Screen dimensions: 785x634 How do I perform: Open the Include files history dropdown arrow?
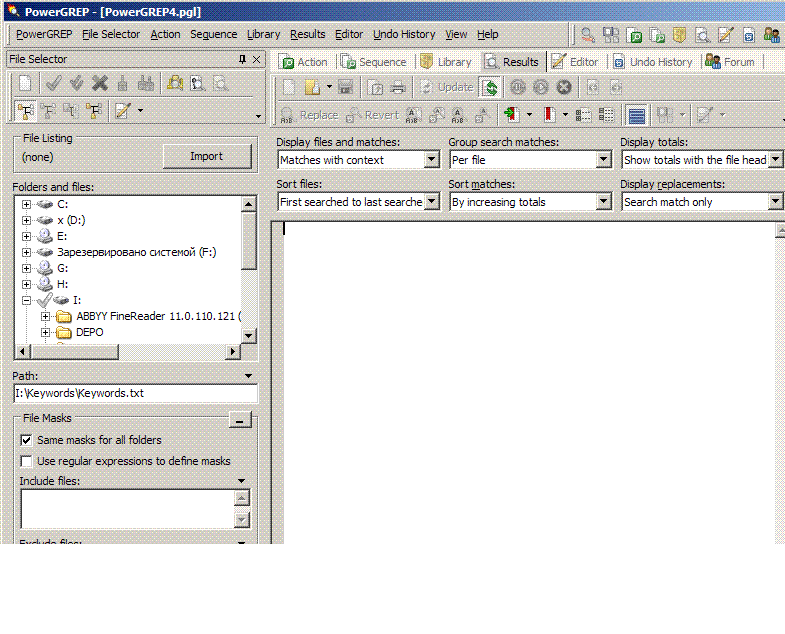241,481
